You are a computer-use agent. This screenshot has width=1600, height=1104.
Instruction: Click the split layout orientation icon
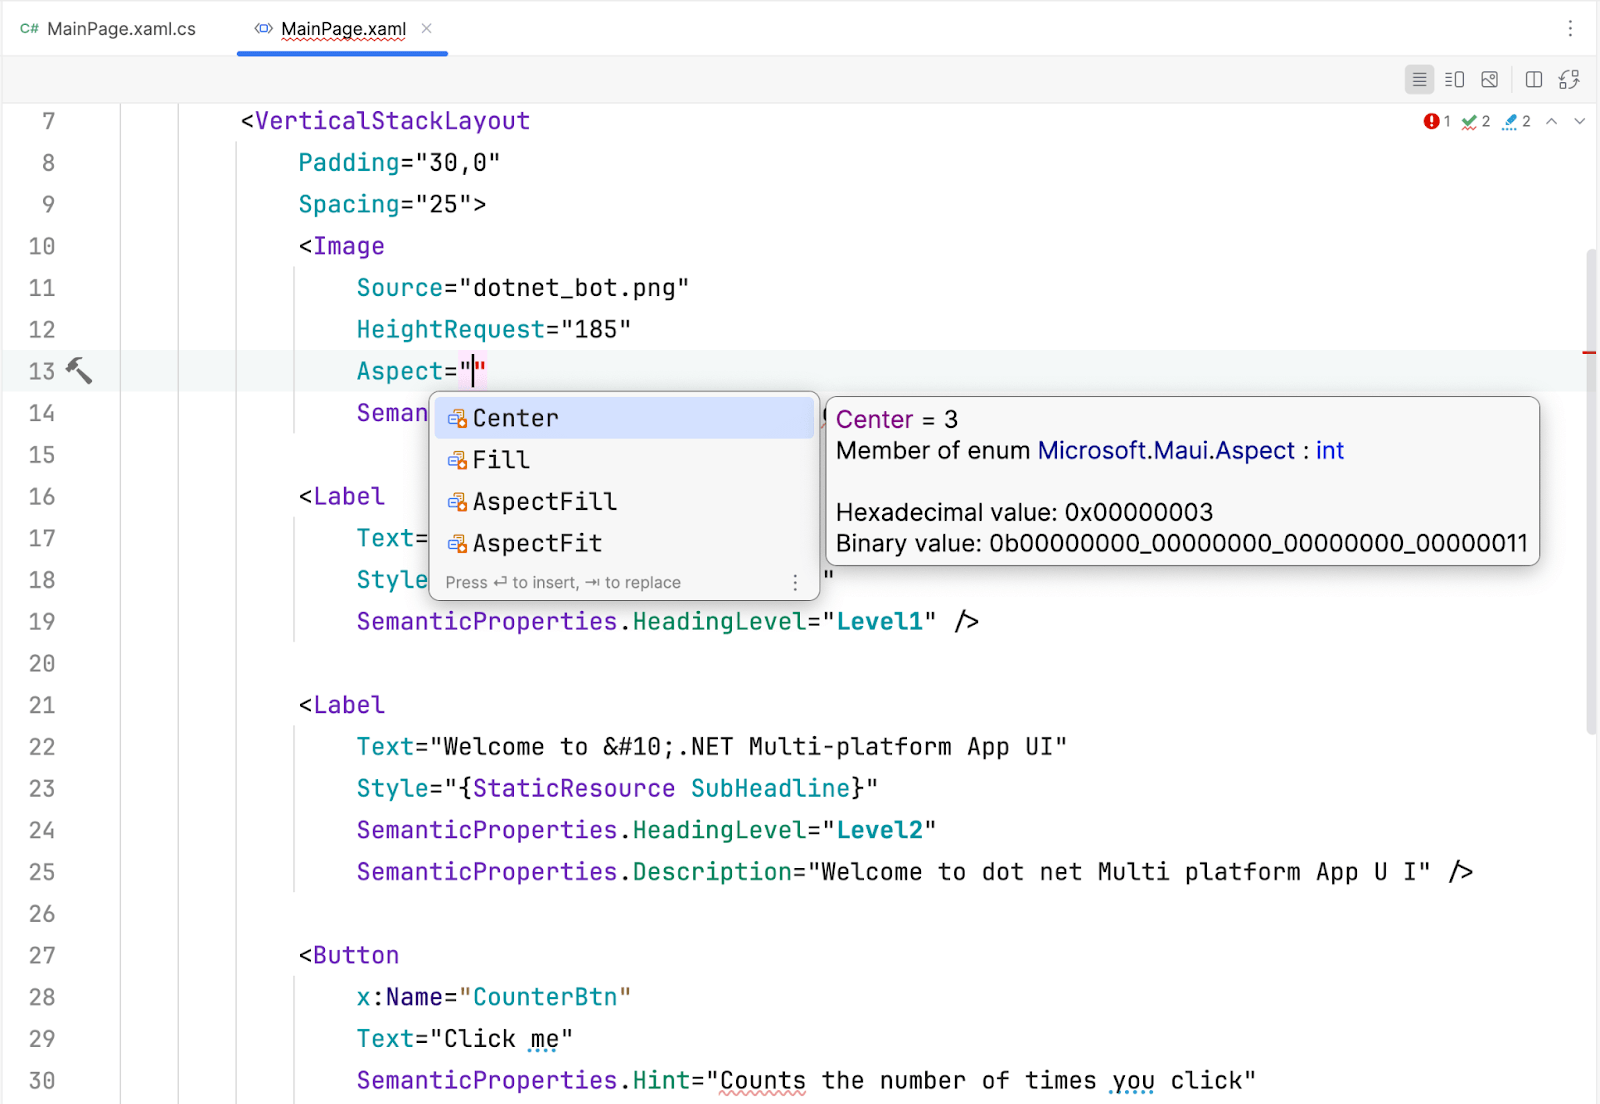[1533, 80]
